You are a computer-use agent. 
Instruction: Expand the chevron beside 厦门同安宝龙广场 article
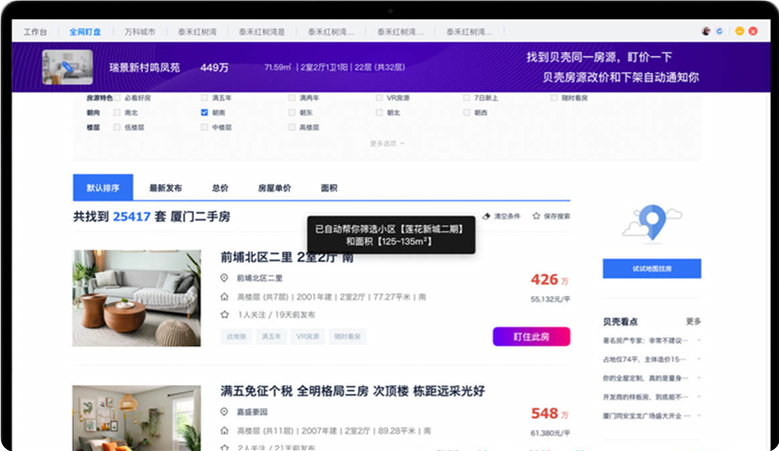pyautogui.click(x=699, y=416)
